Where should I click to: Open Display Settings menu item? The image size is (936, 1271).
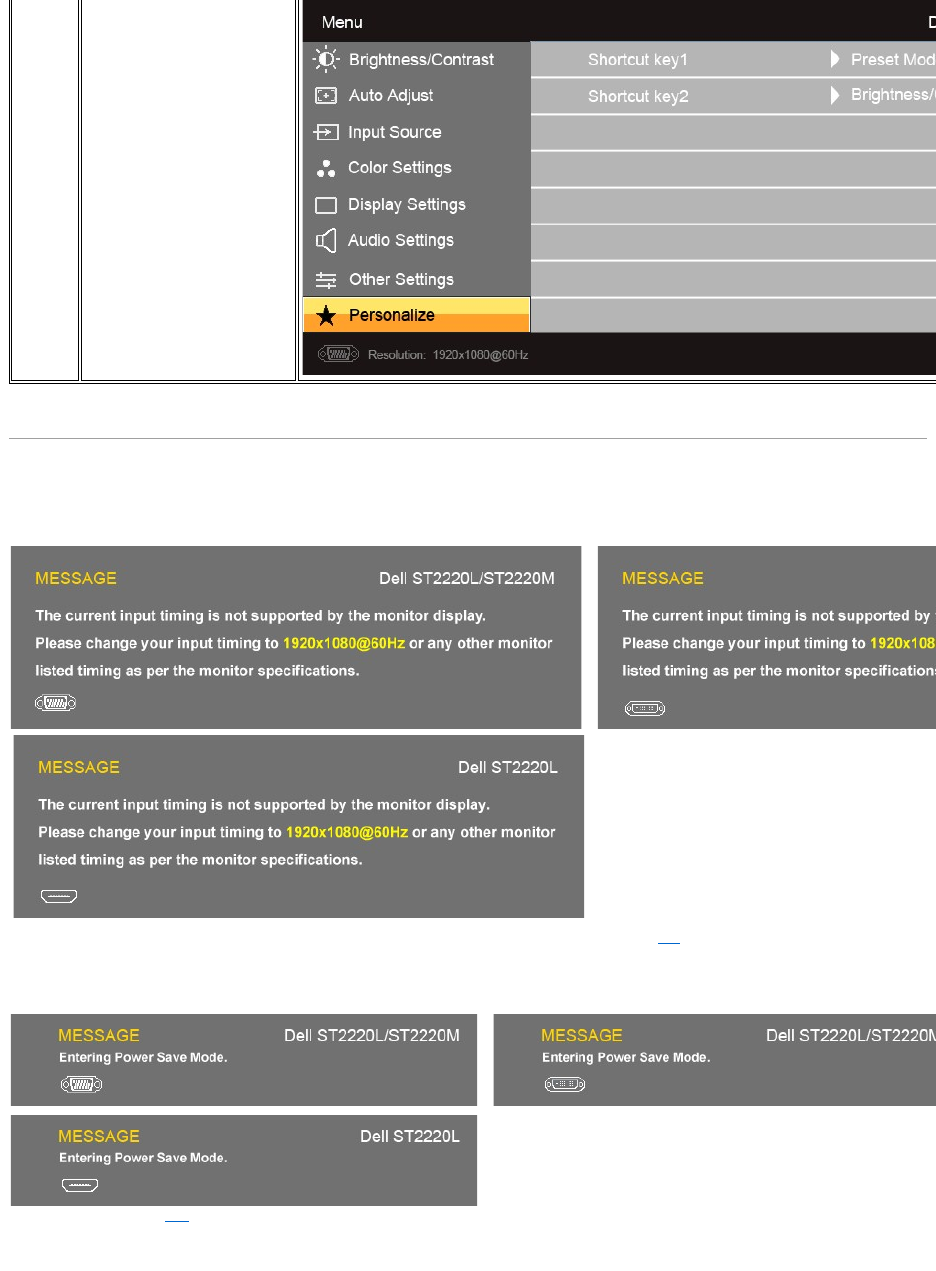(416, 205)
